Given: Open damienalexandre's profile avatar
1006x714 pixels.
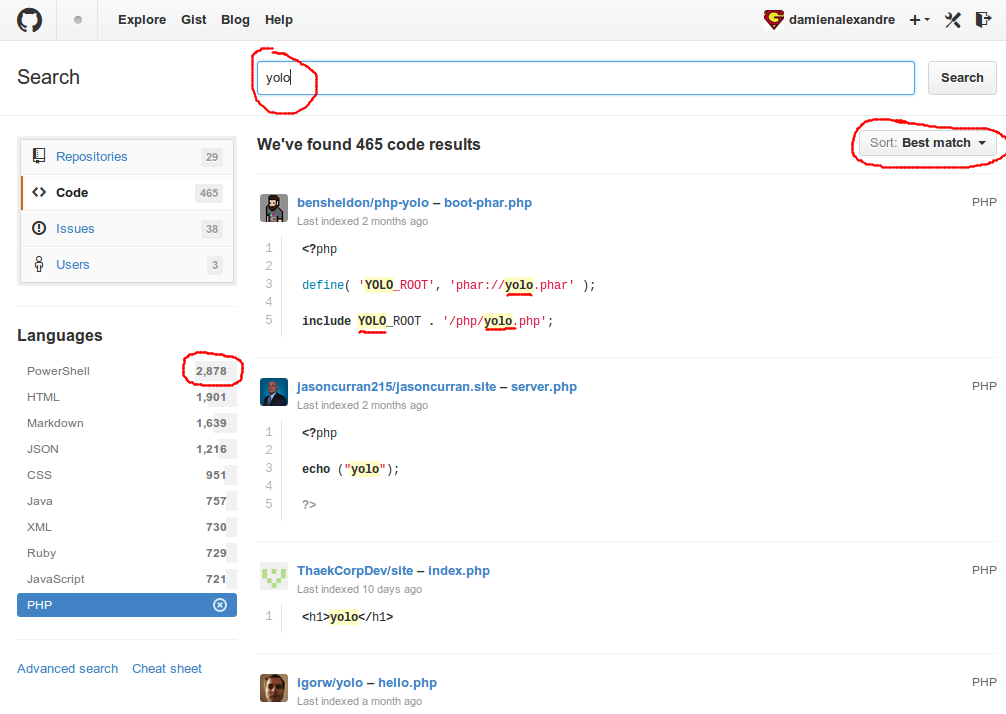Looking at the screenshot, I should click(774, 20).
